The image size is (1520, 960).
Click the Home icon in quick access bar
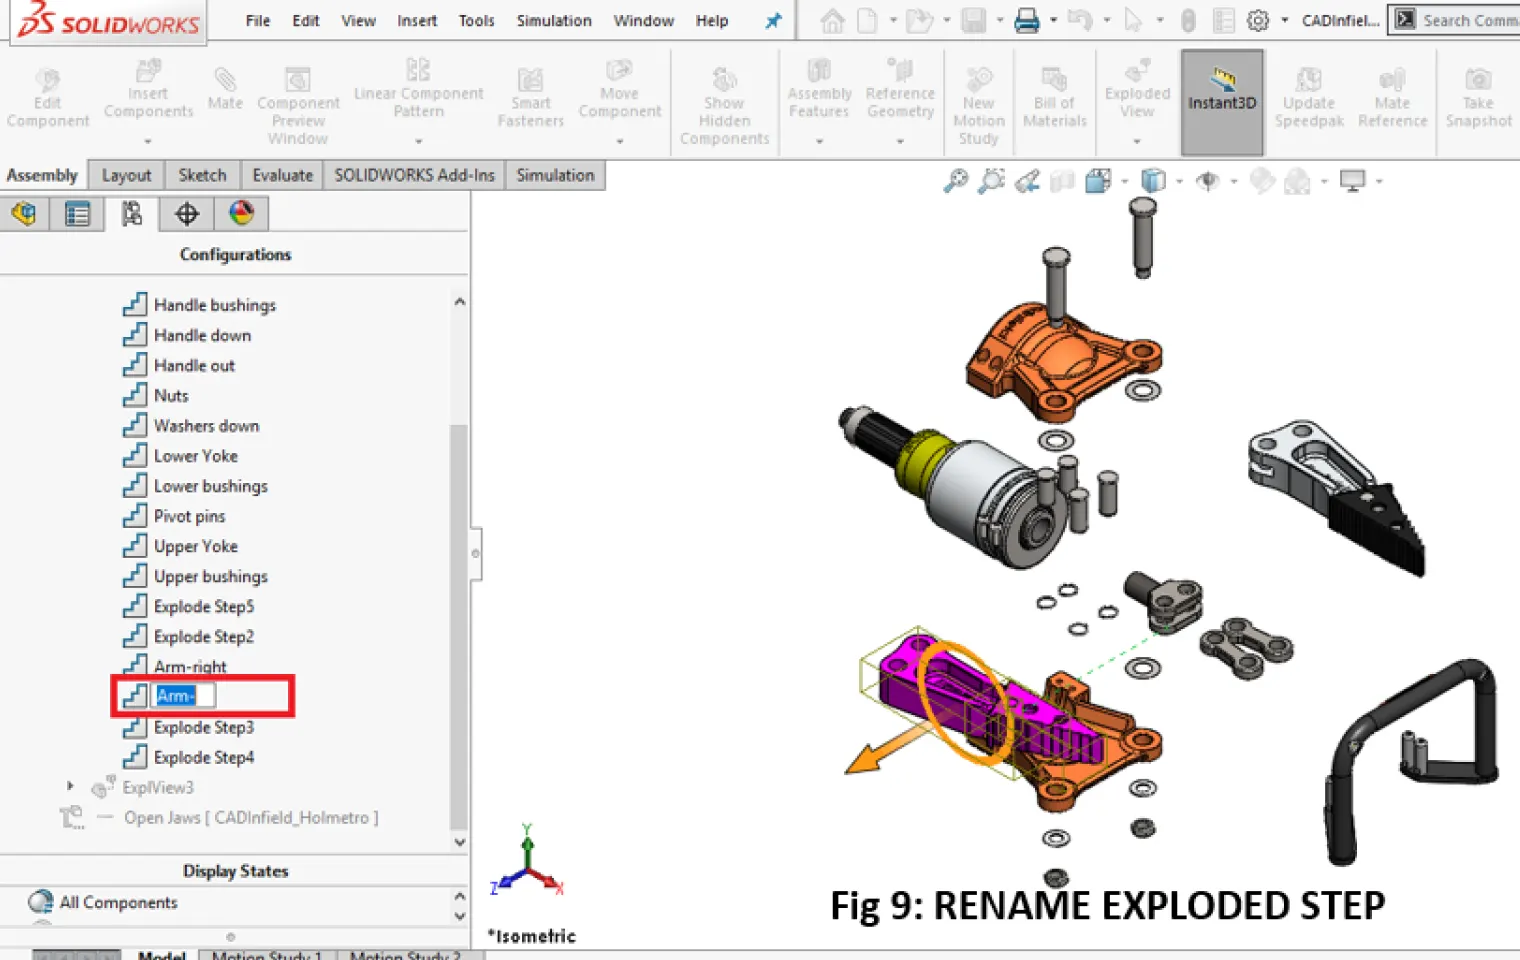pos(832,20)
